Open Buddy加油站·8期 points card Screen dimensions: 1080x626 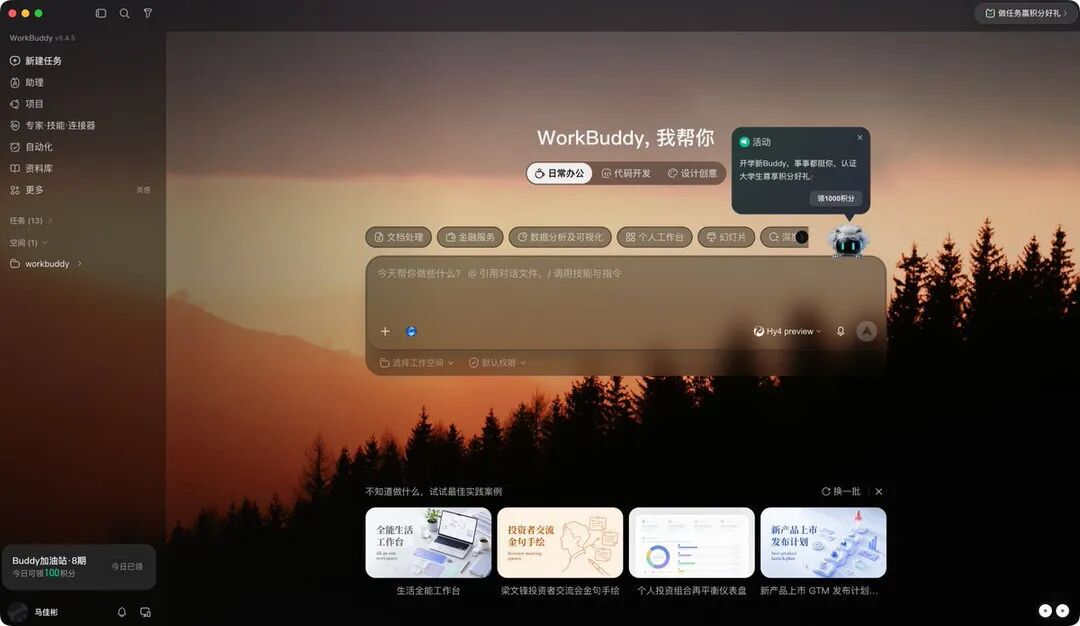[x=79, y=567]
